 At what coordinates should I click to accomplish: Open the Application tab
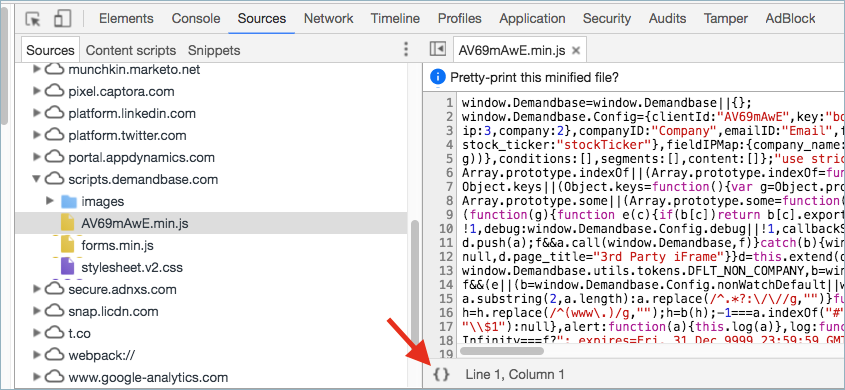[532, 18]
